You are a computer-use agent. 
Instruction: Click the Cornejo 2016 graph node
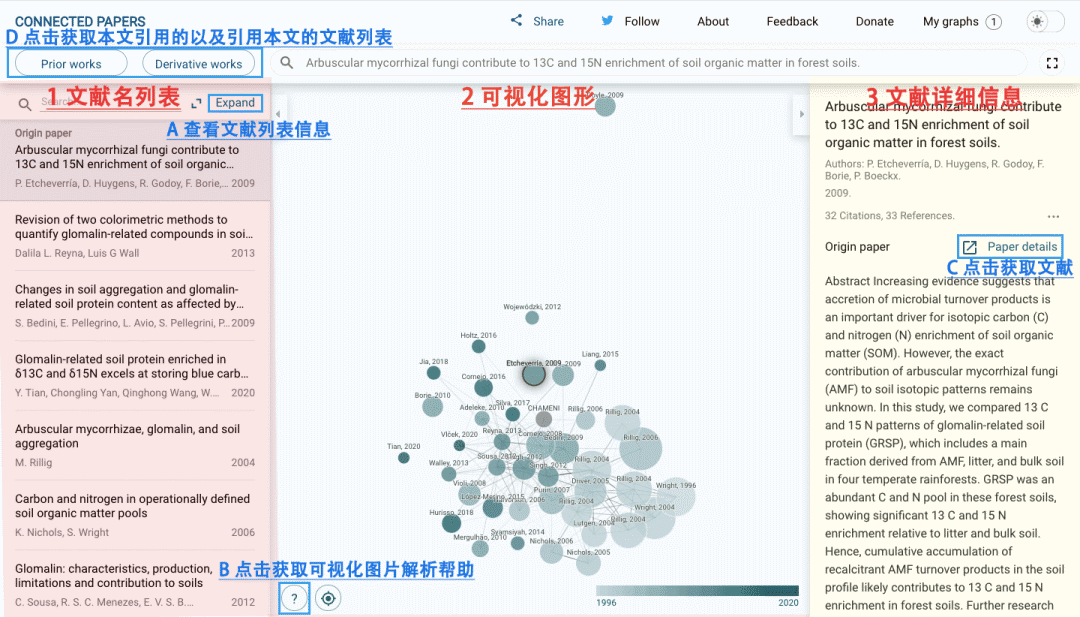coord(484,387)
